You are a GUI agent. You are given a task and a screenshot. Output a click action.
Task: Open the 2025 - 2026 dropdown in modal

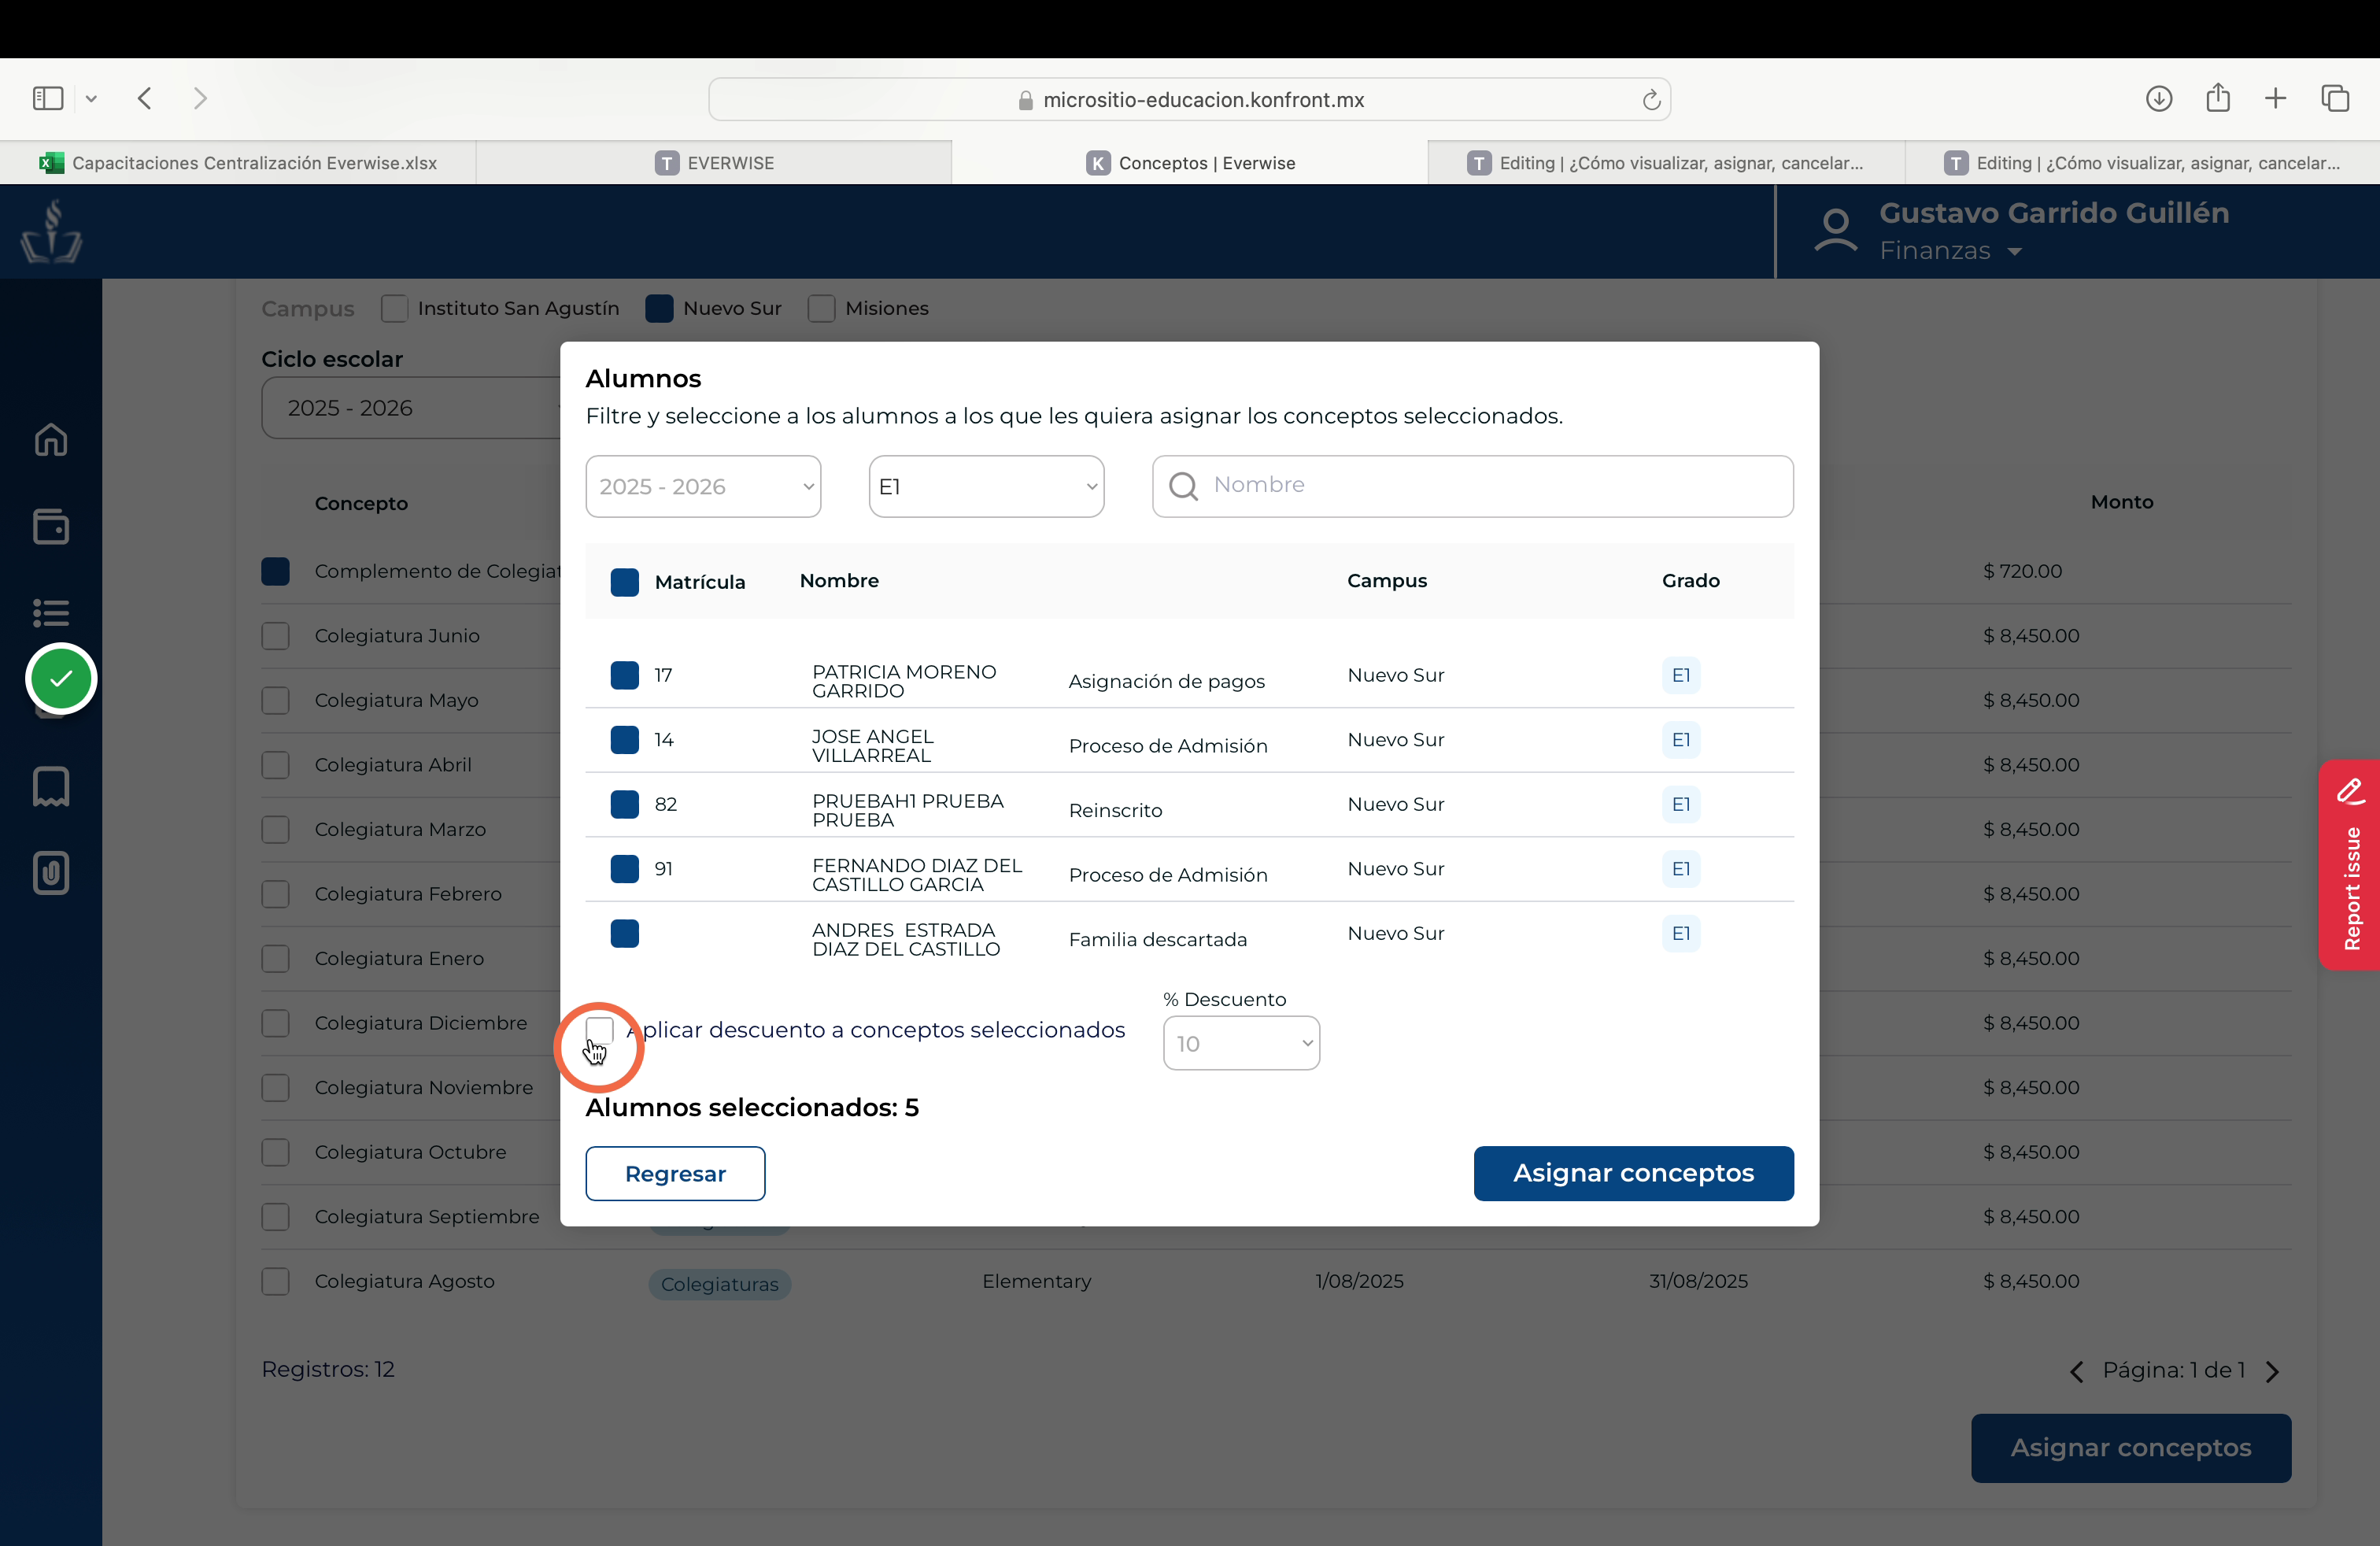click(703, 487)
